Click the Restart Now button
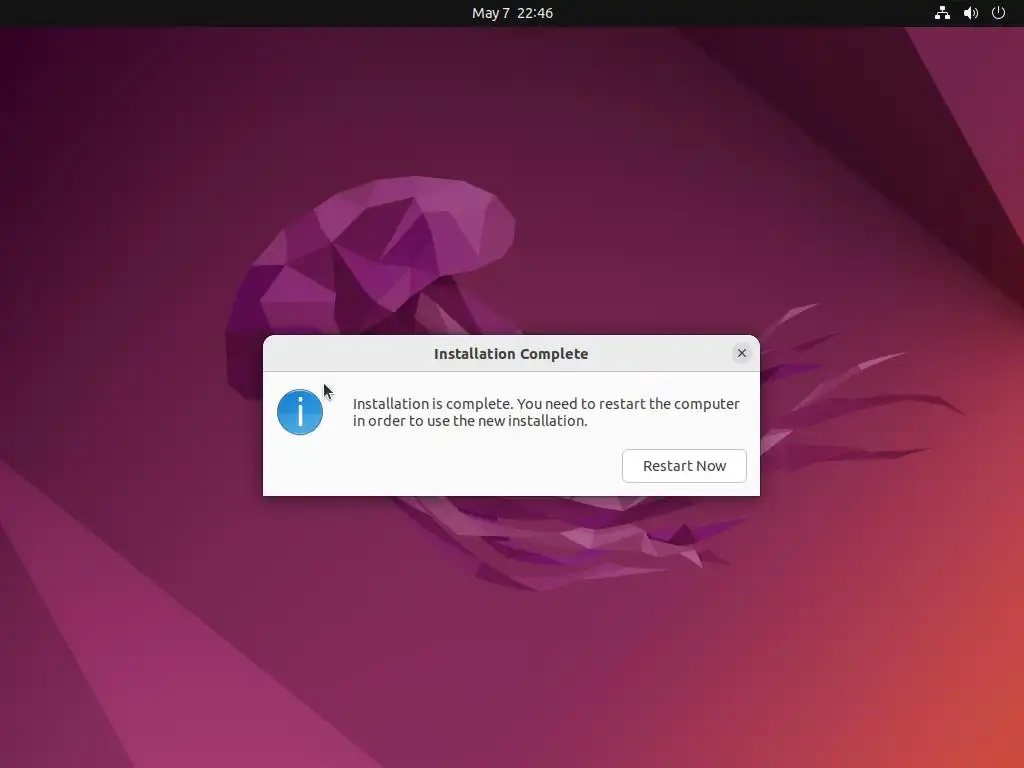The width and height of the screenshot is (1024, 768). coord(684,466)
